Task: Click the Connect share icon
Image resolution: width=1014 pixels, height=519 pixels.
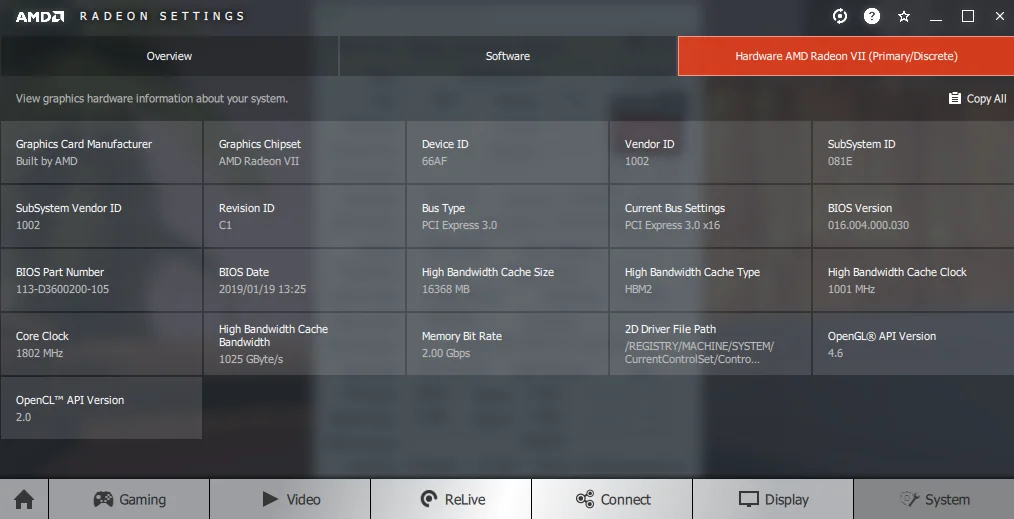Action: pyautogui.click(x=585, y=499)
